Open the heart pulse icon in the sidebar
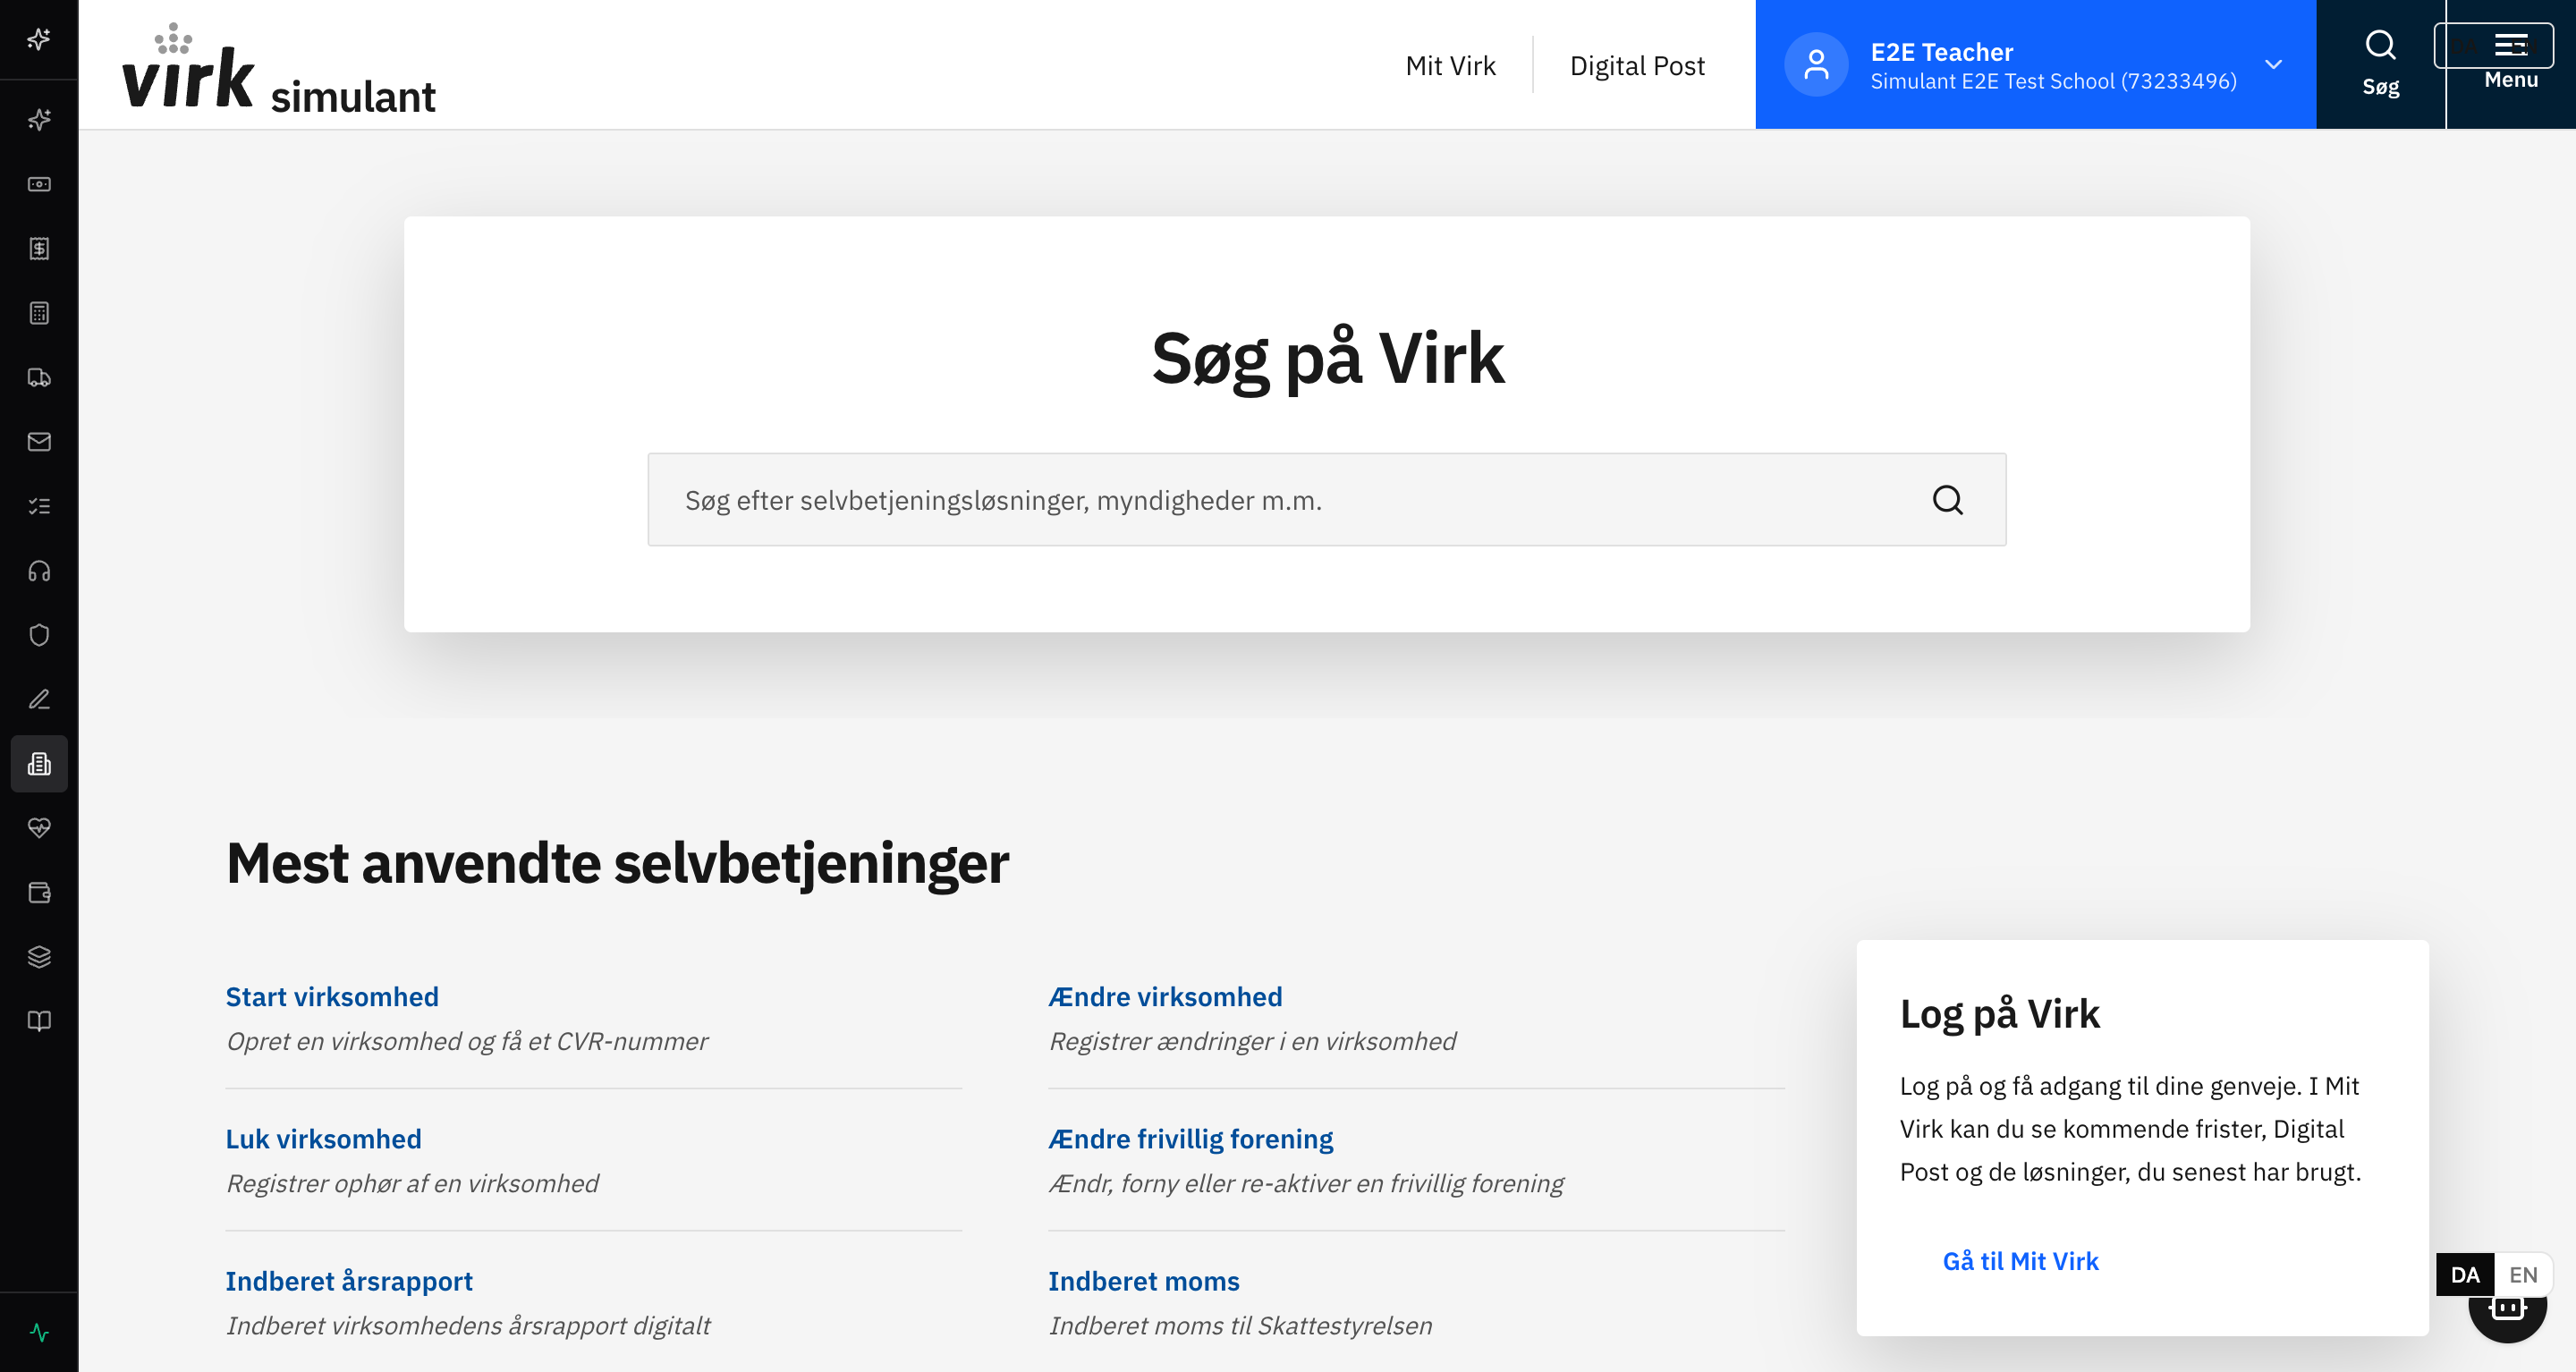The image size is (2576, 1372). pos(39,828)
